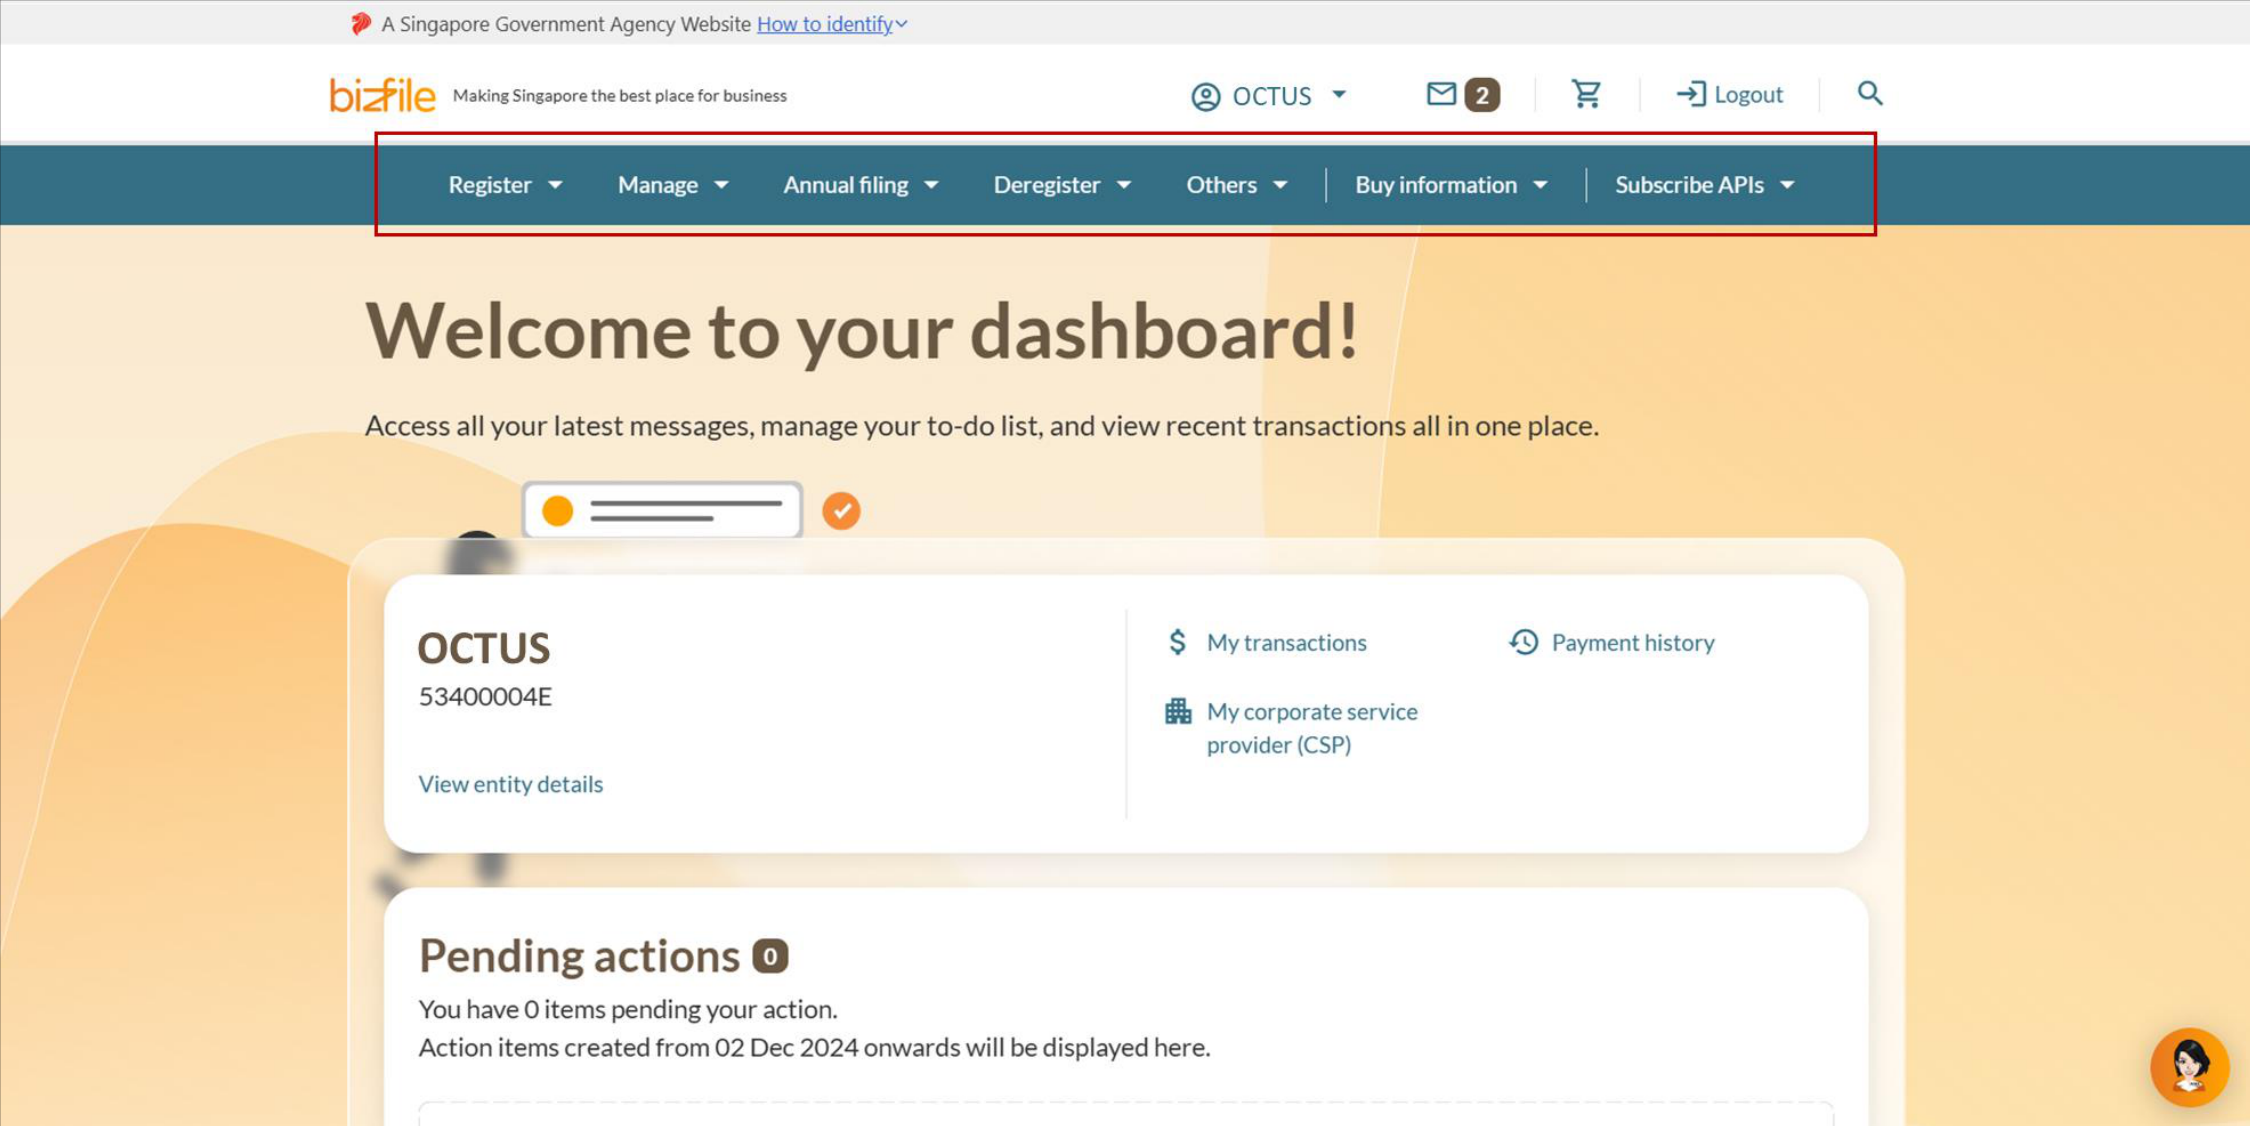The height and width of the screenshot is (1126, 2250).
Task: Open the Buy information menu
Action: [x=1451, y=185]
